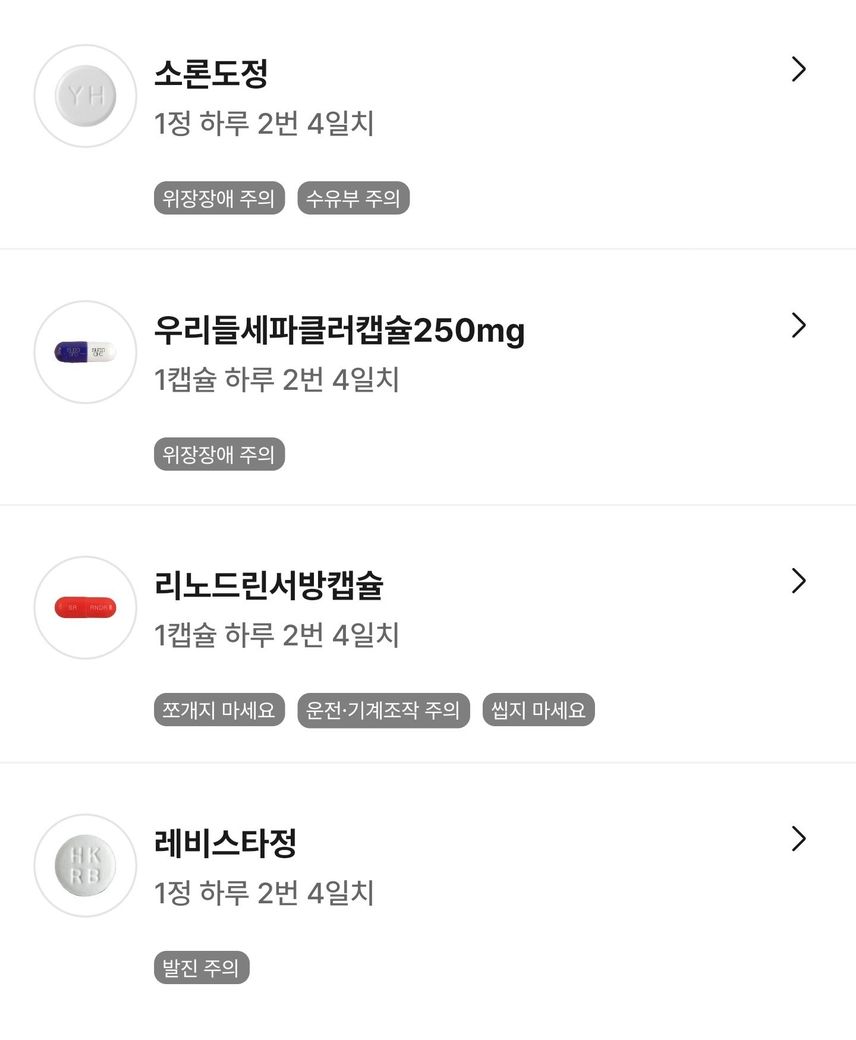Tap the 쪼개지 마세요 warning tag
The width and height of the screenshot is (856, 1040).
pyautogui.click(x=219, y=711)
